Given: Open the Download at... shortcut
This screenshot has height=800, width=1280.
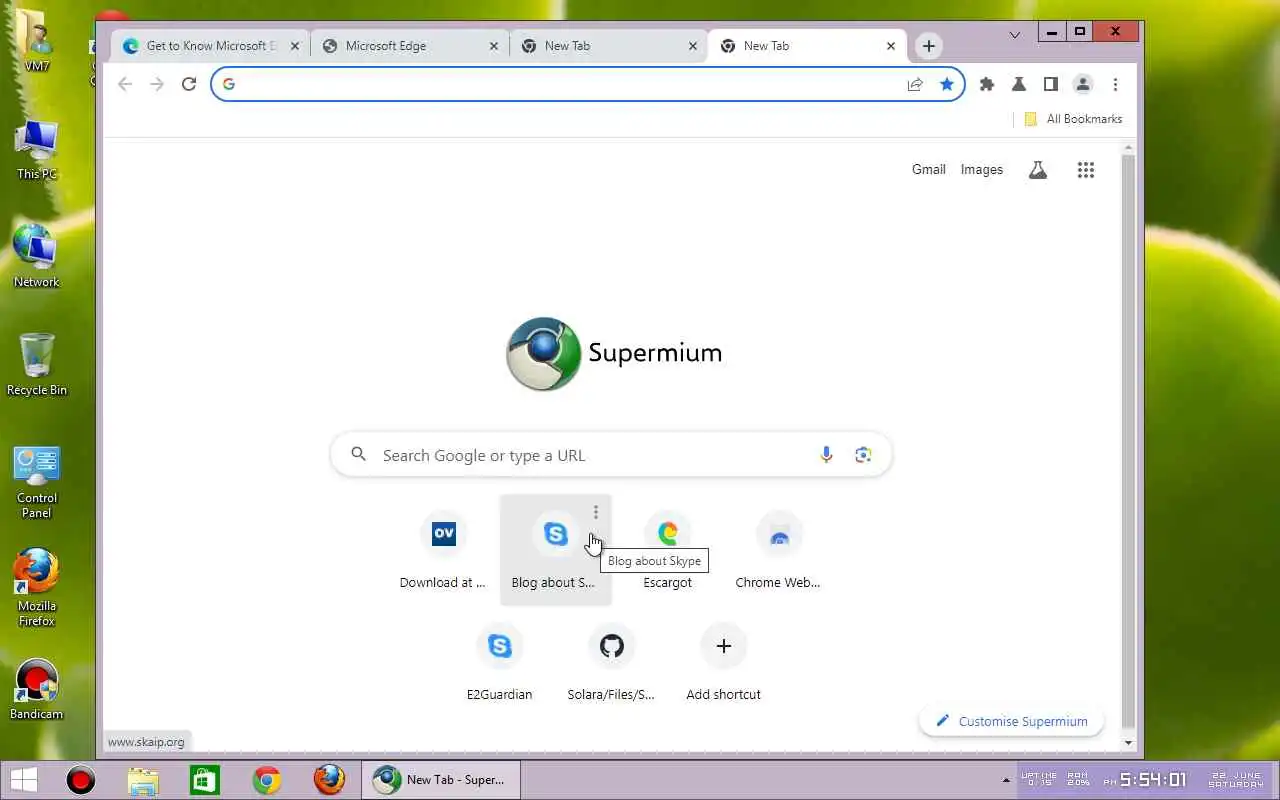Looking at the screenshot, I should 443,550.
